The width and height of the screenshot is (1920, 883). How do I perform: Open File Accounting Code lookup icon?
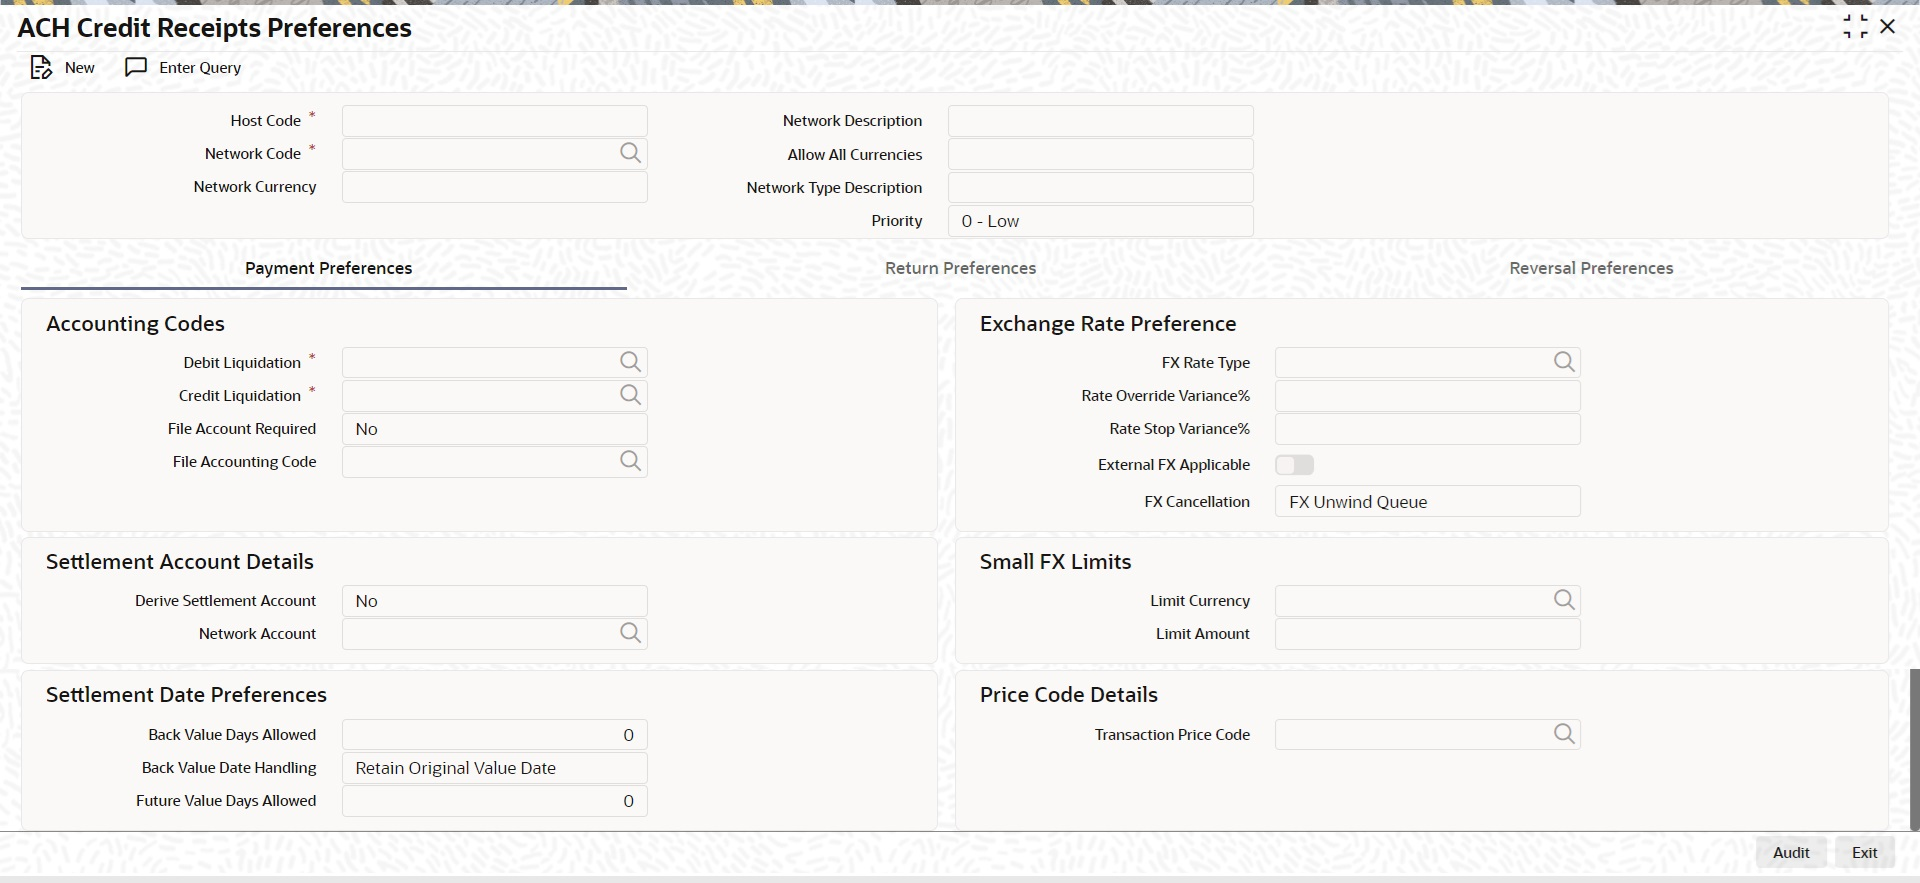point(630,461)
